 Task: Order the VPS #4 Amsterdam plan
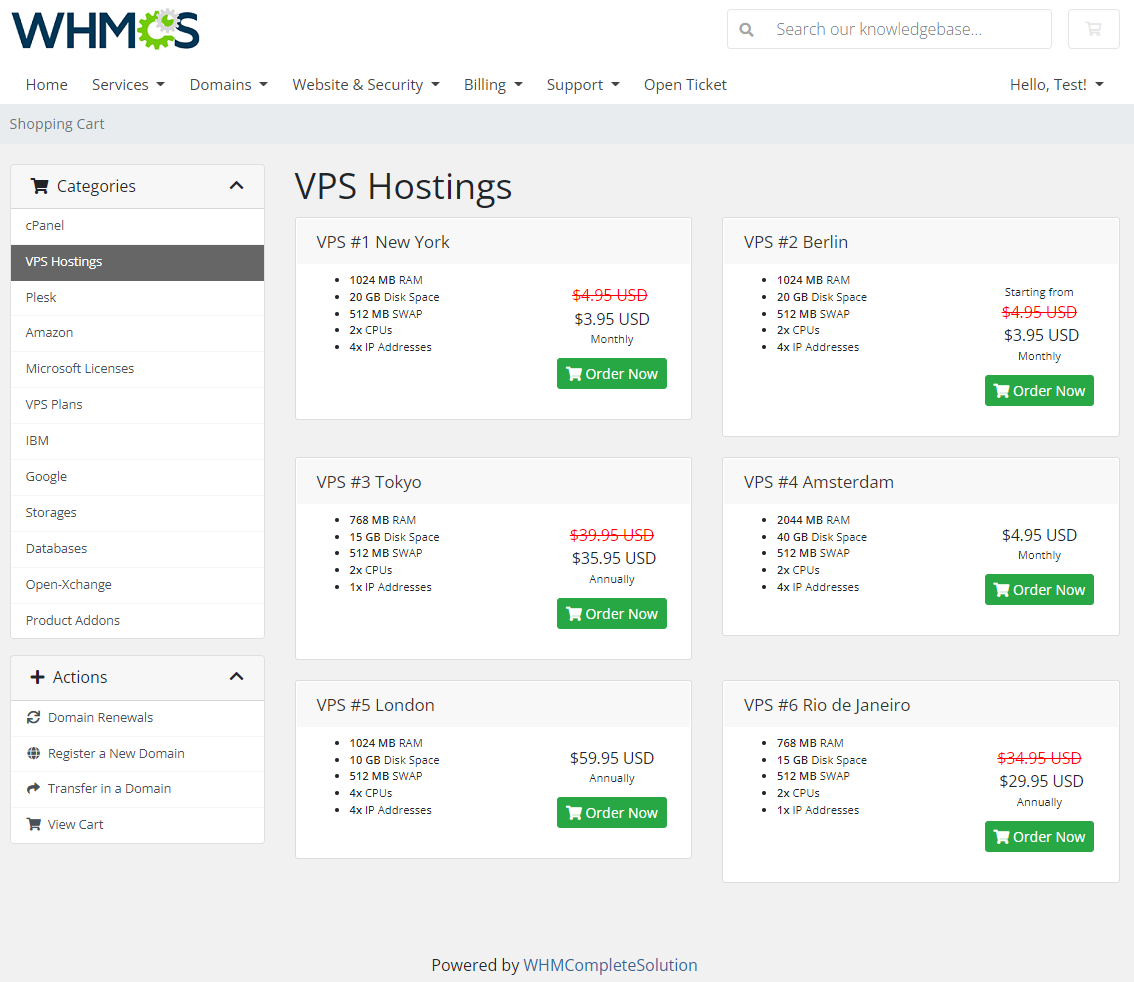pos(1039,589)
